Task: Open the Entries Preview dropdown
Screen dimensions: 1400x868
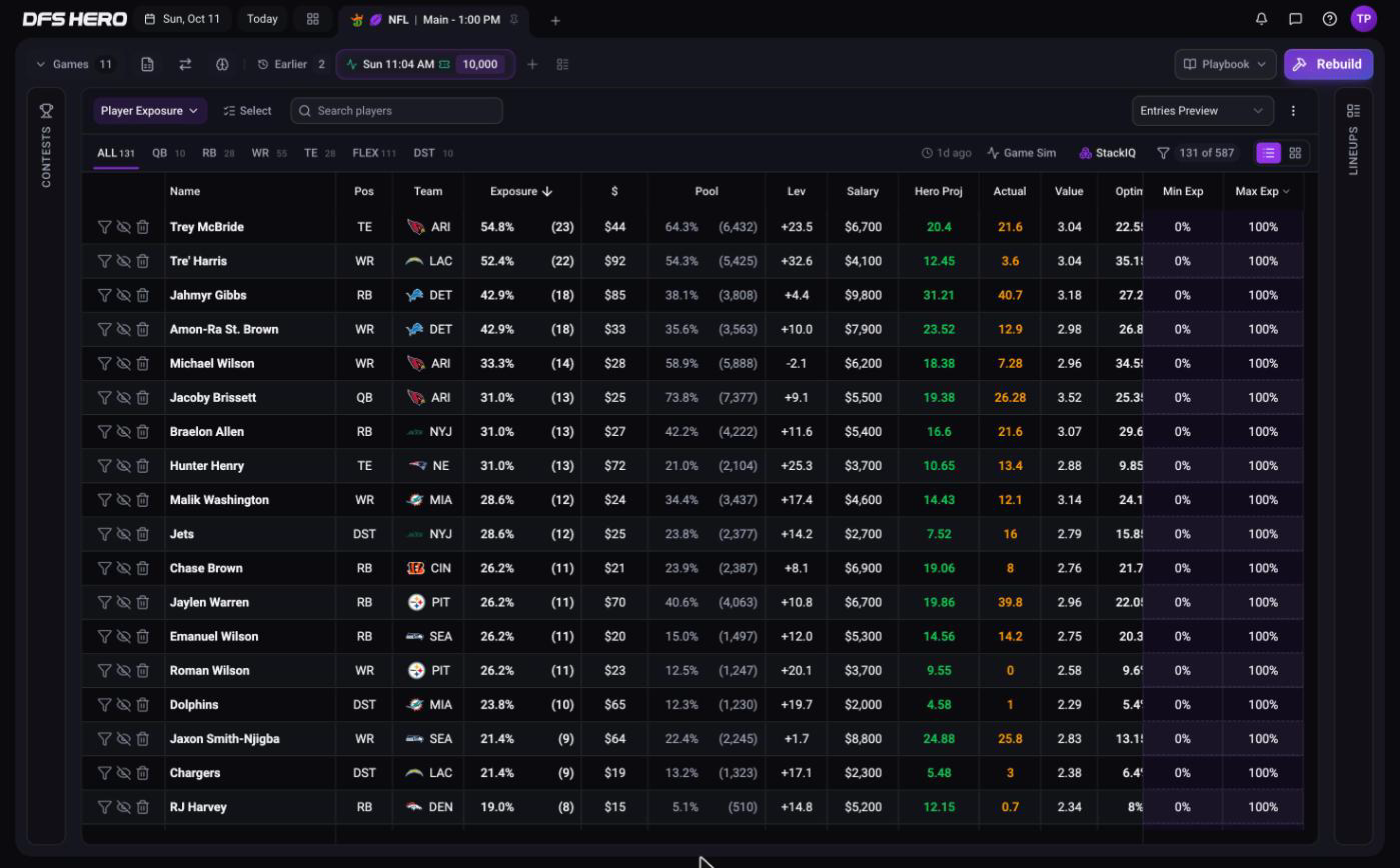Action: click(x=1203, y=111)
